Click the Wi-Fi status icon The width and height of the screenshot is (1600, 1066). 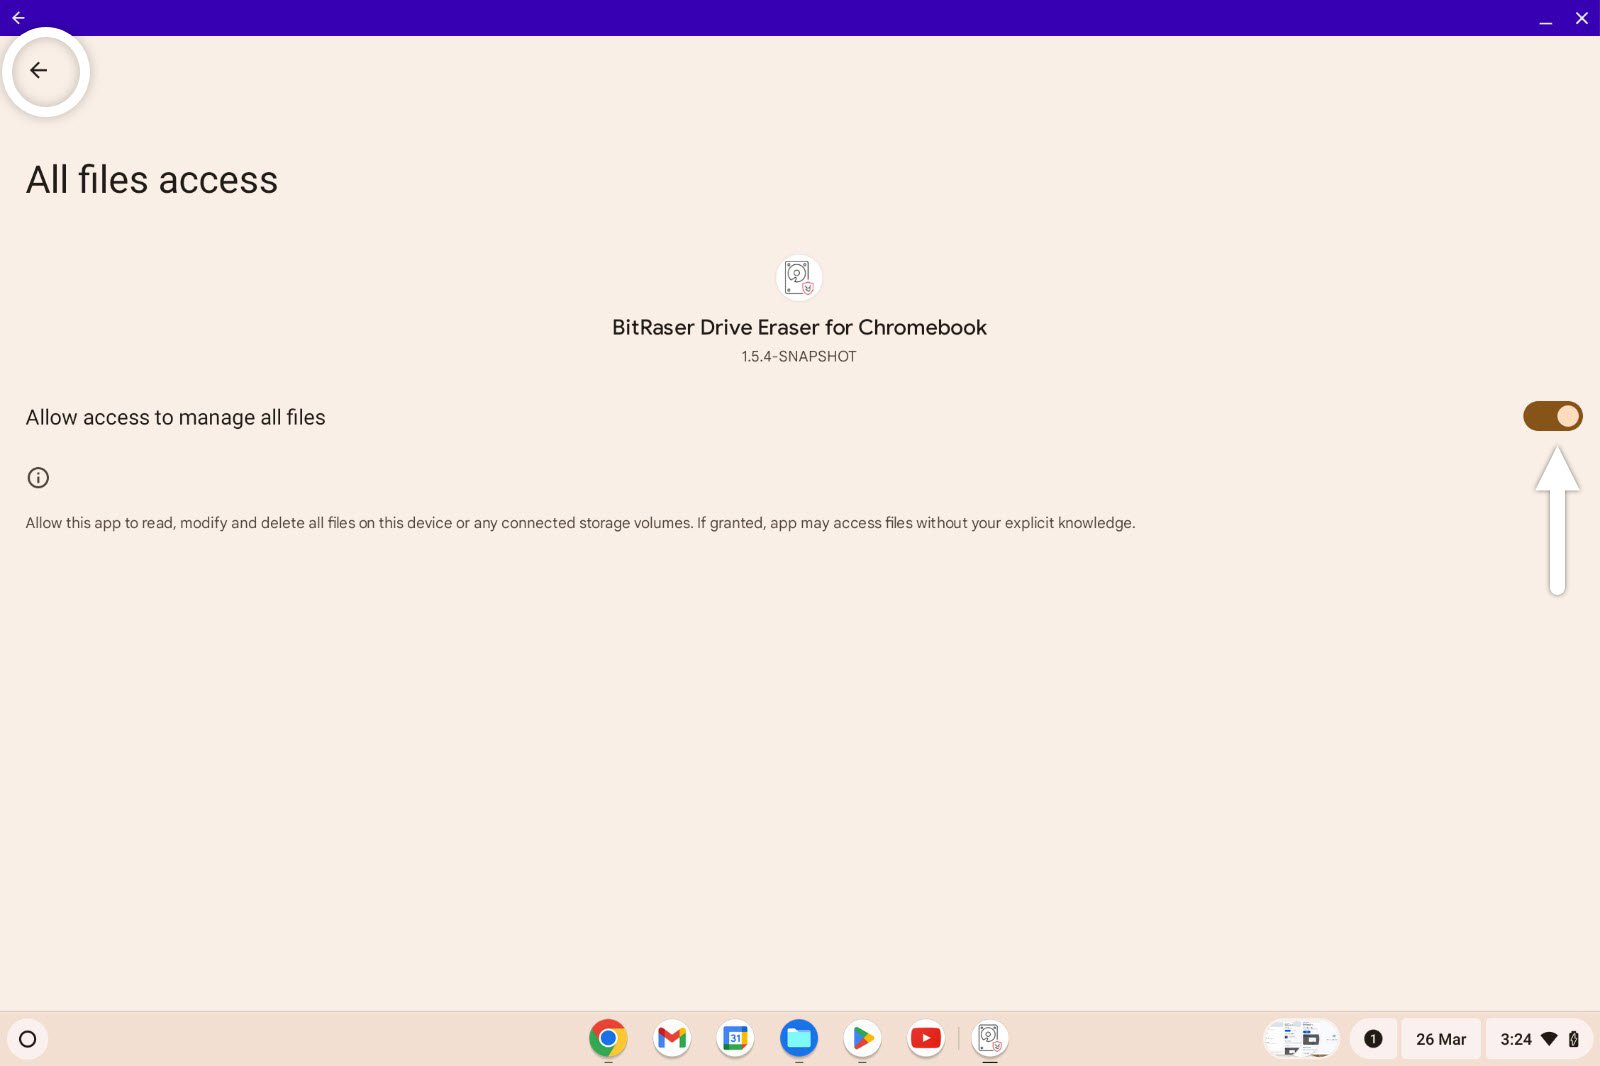click(x=1549, y=1039)
